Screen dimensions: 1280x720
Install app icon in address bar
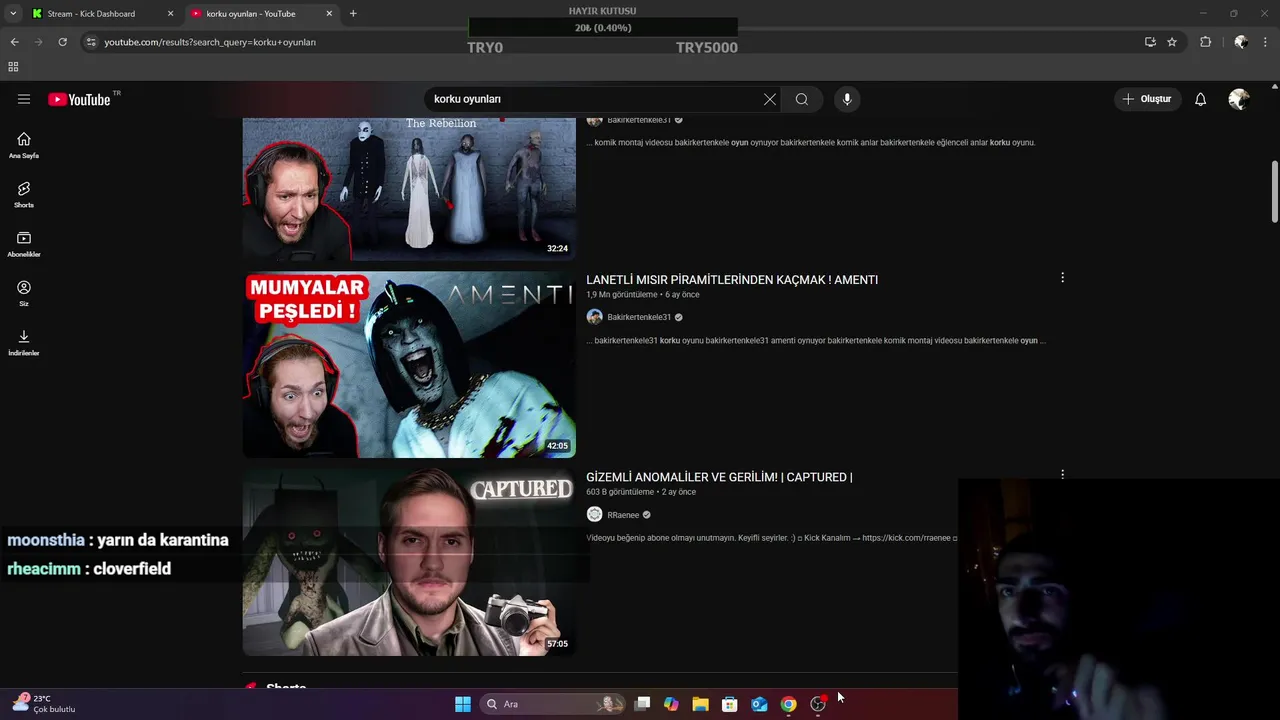tap(1150, 42)
